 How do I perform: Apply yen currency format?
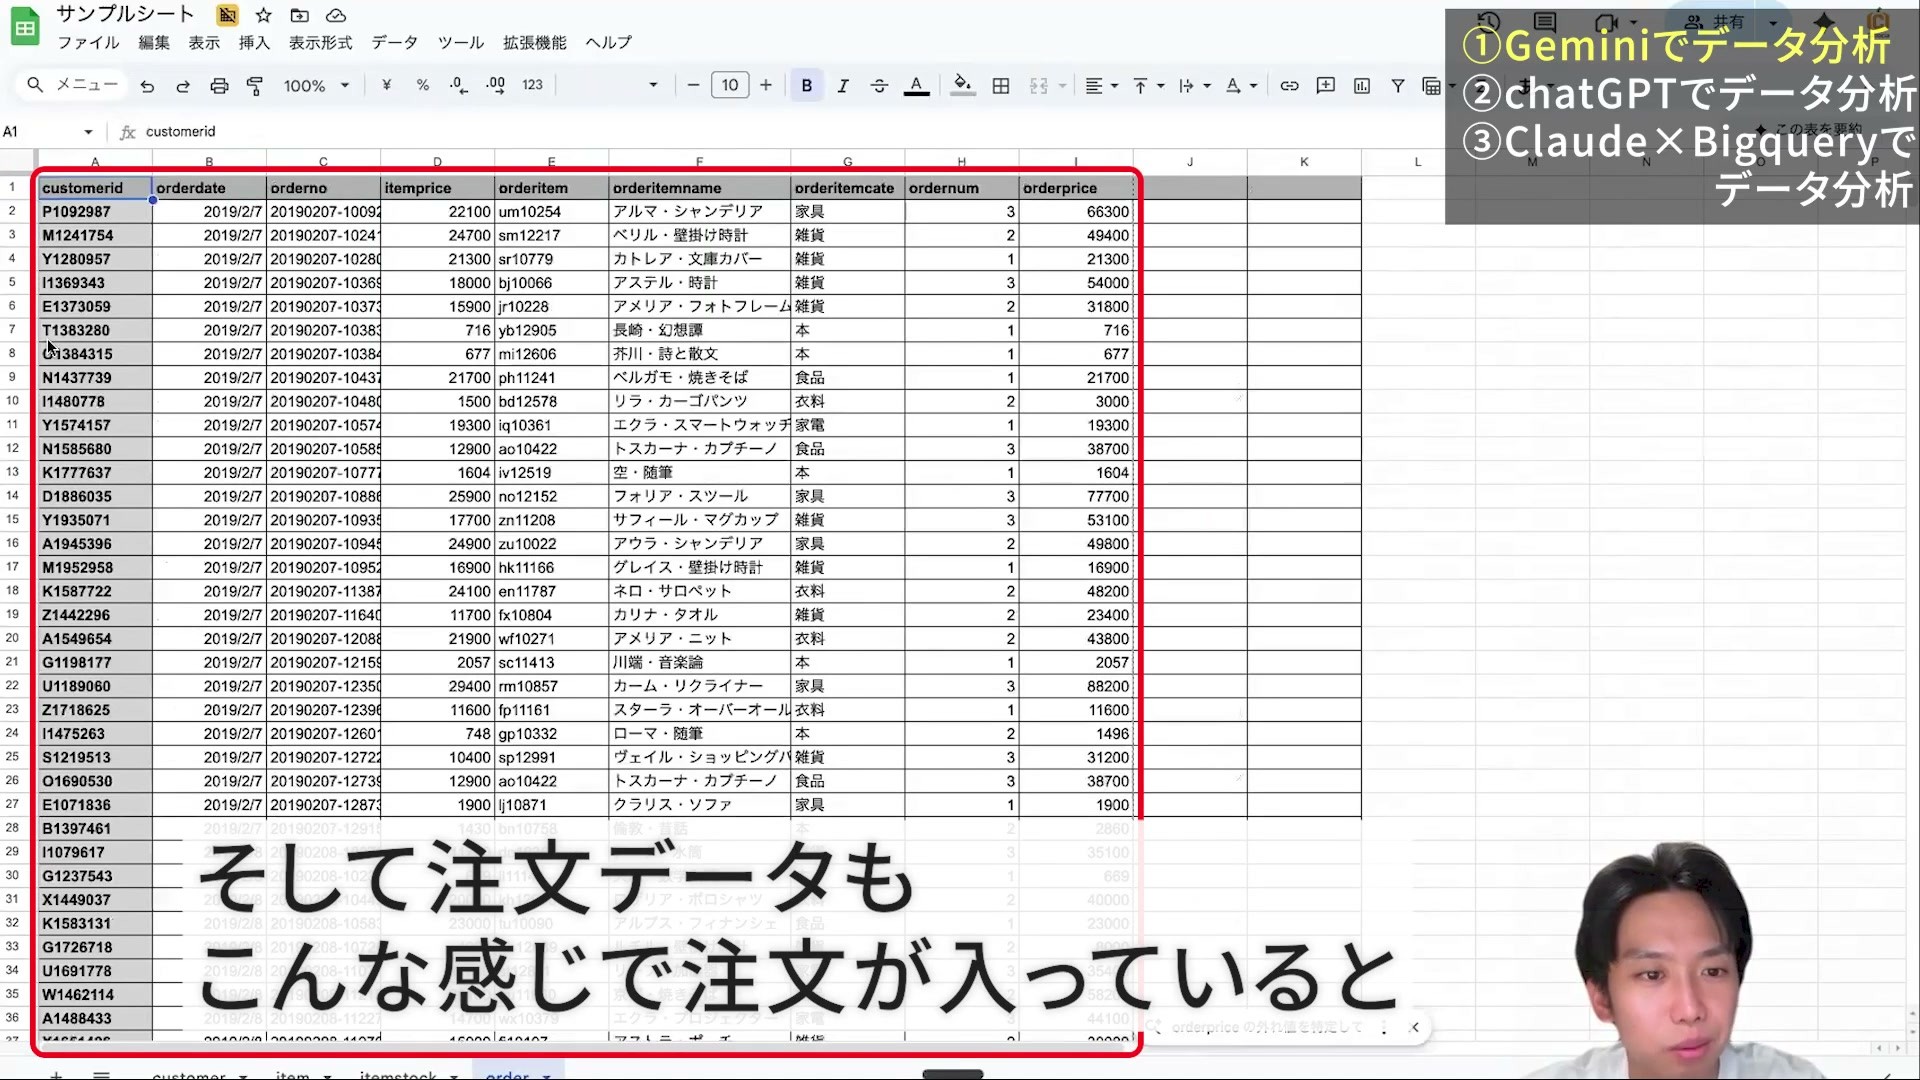point(386,85)
